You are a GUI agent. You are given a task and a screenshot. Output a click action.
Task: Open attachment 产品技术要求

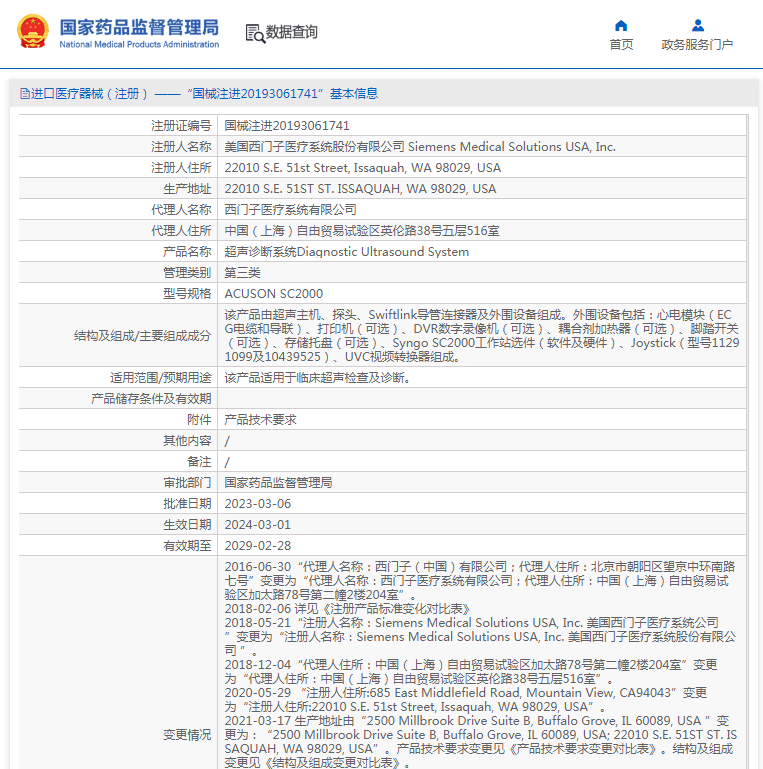point(260,420)
